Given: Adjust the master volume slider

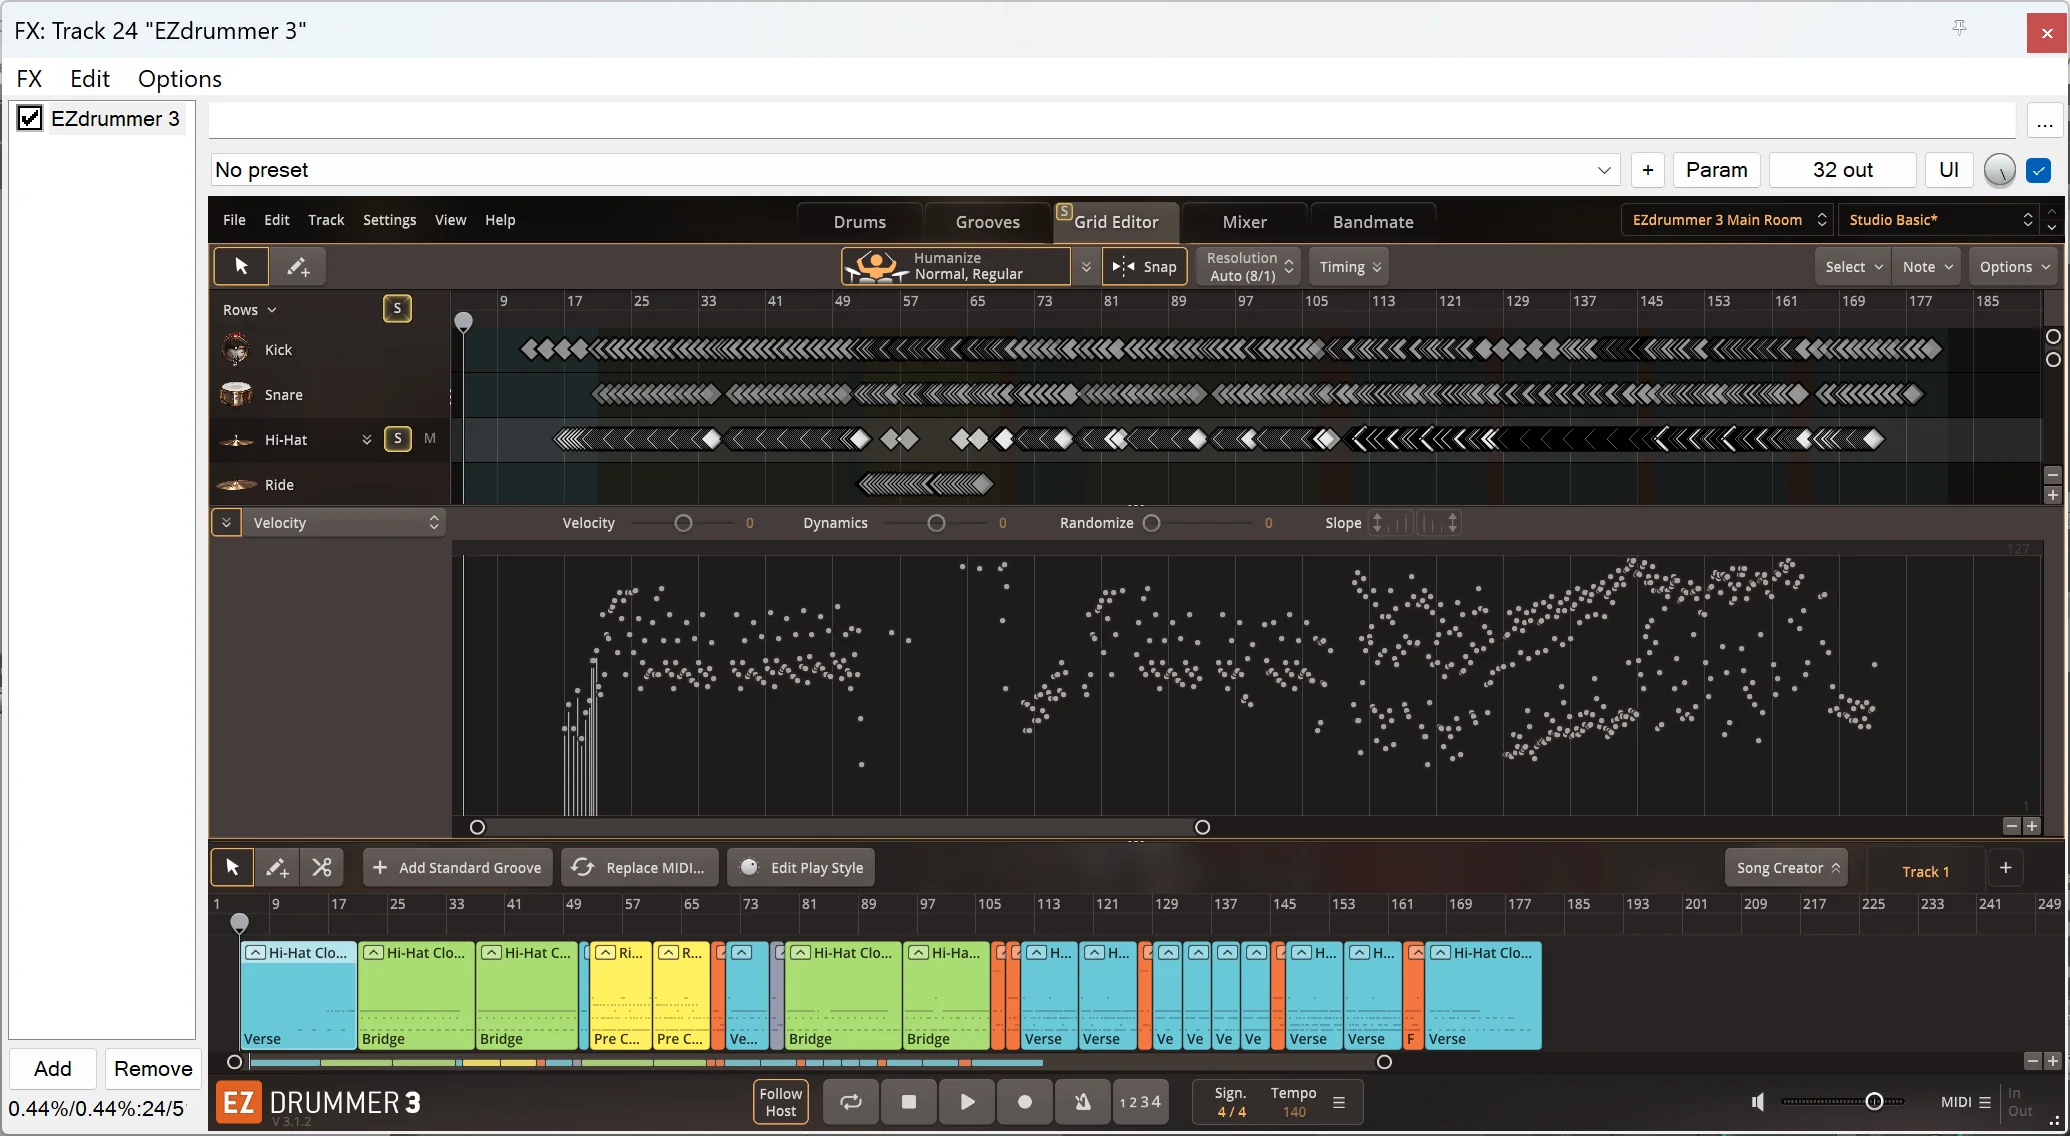Looking at the screenshot, I should [x=1874, y=1101].
